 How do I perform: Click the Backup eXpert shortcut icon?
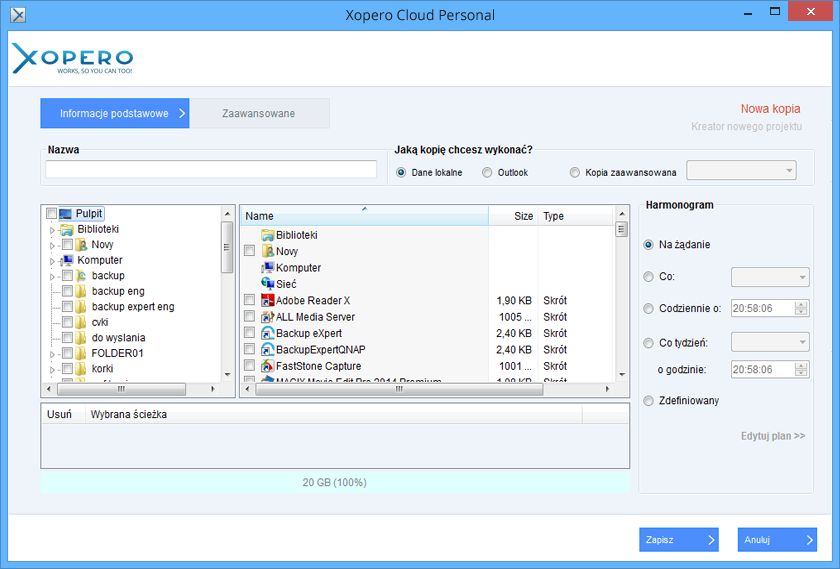pyautogui.click(x=267, y=333)
